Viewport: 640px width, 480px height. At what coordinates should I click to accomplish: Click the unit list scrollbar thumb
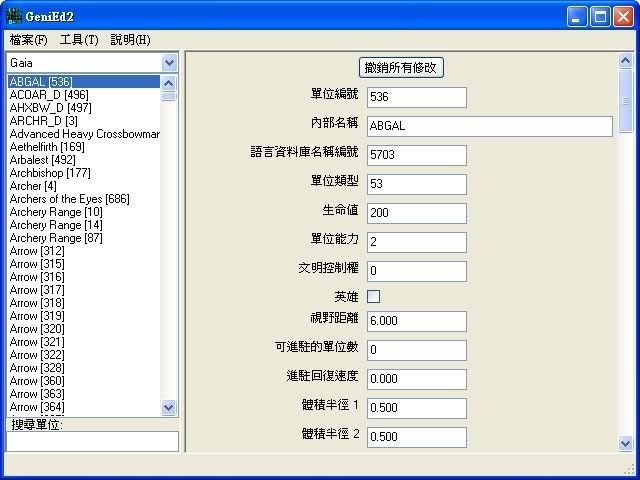169,96
